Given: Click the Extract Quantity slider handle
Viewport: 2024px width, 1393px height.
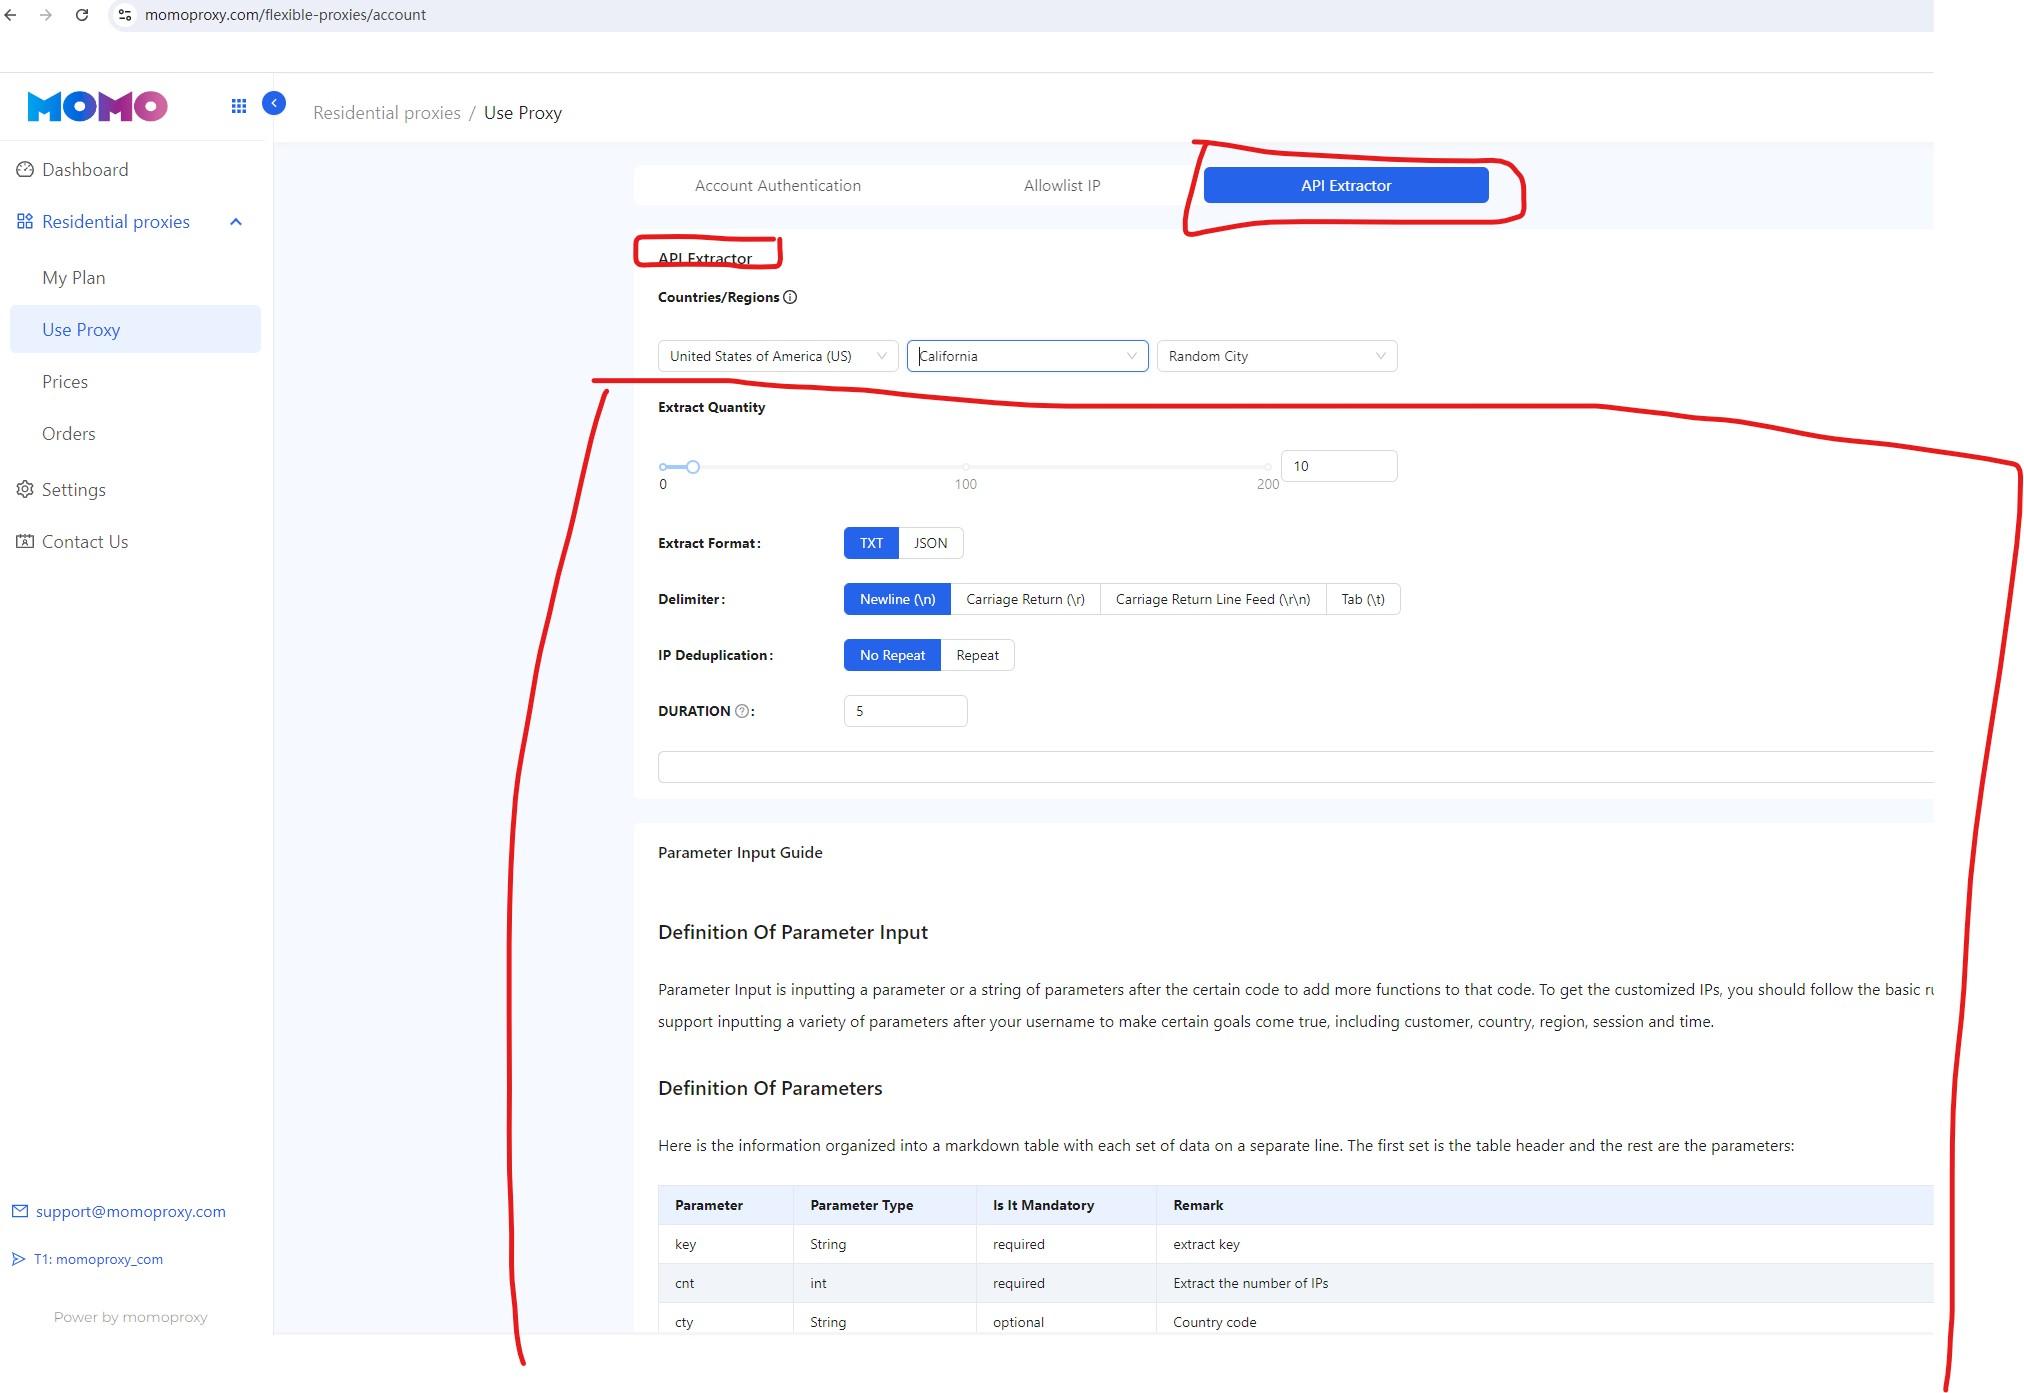Looking at the screenshot, I should coord(692,467).
